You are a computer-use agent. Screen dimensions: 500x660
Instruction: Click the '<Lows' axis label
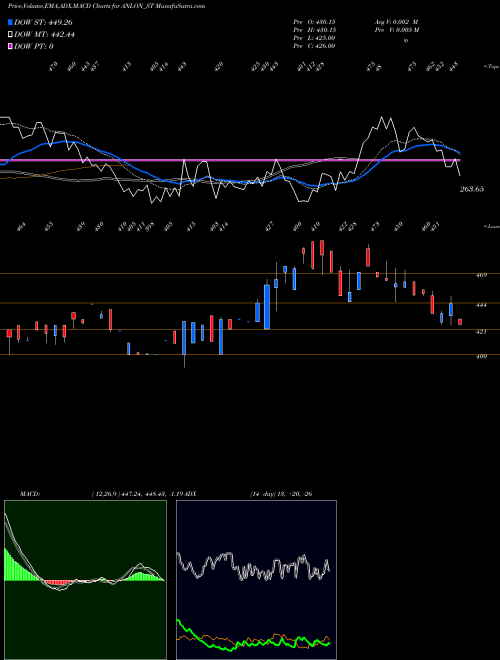coord(491,226)
